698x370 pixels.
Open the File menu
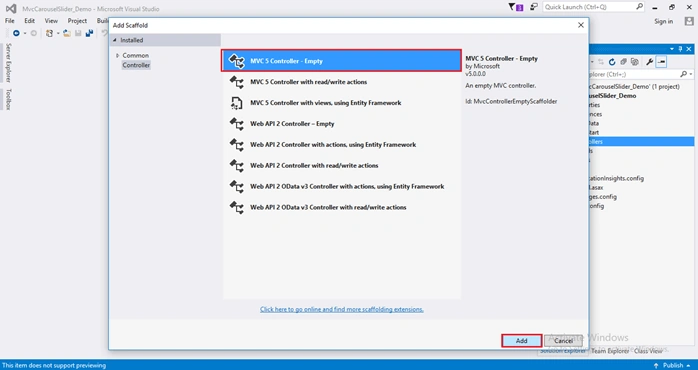tap(9, 20)
